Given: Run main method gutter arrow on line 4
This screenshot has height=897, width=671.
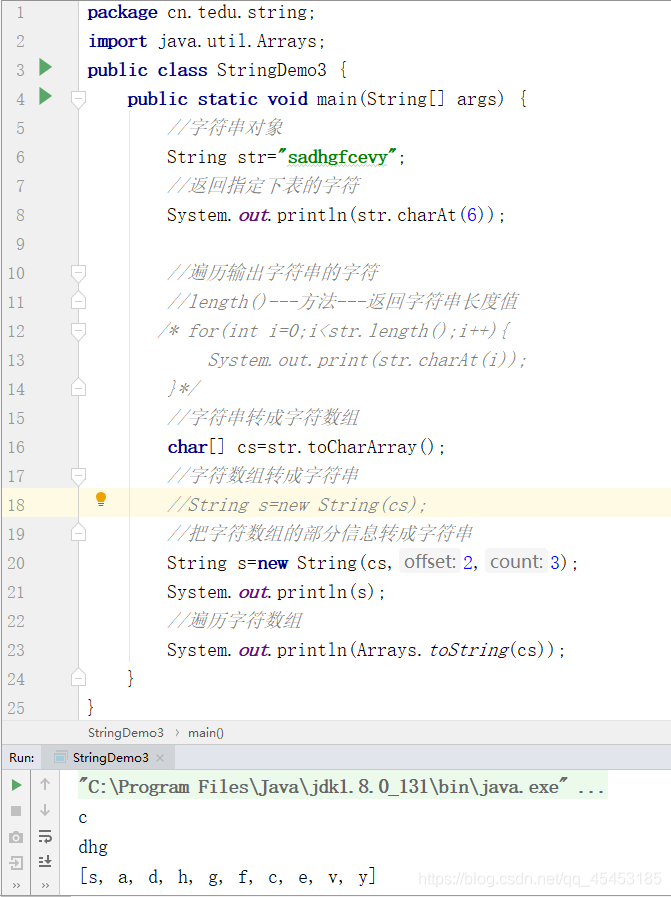Looking at the screenshot, I should coord(45,96).
